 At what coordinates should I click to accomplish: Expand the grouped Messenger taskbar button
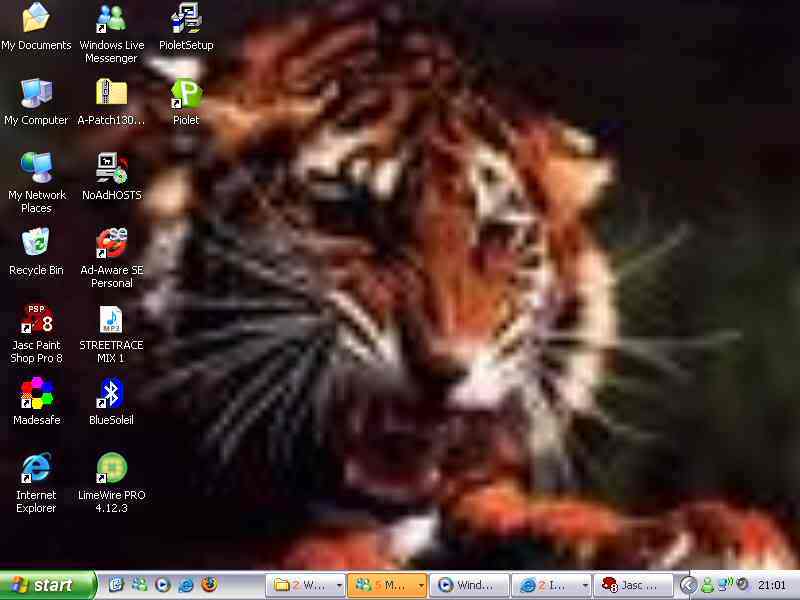pos(387,585)
